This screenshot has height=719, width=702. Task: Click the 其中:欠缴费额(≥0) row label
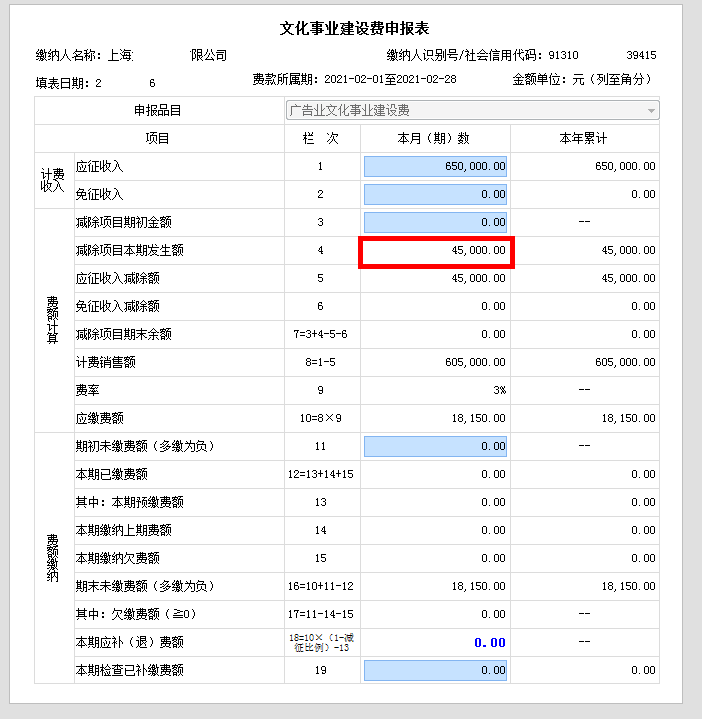click(136, 614)
